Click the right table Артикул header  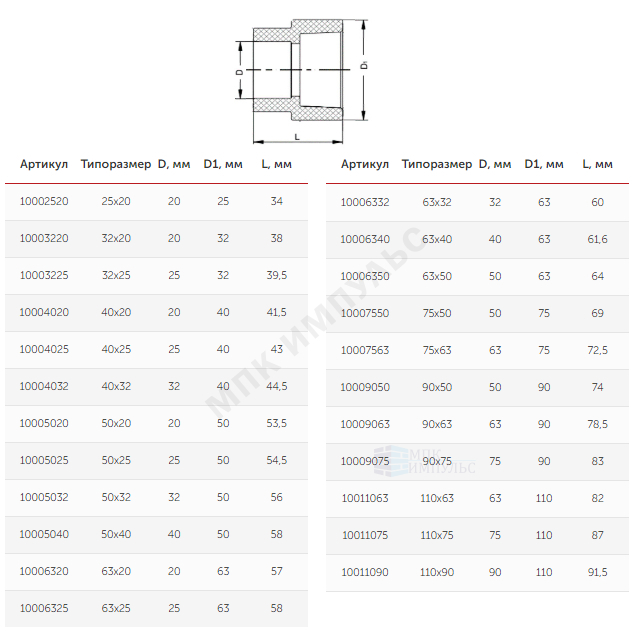pyautogui.click(x=365, y=165)
